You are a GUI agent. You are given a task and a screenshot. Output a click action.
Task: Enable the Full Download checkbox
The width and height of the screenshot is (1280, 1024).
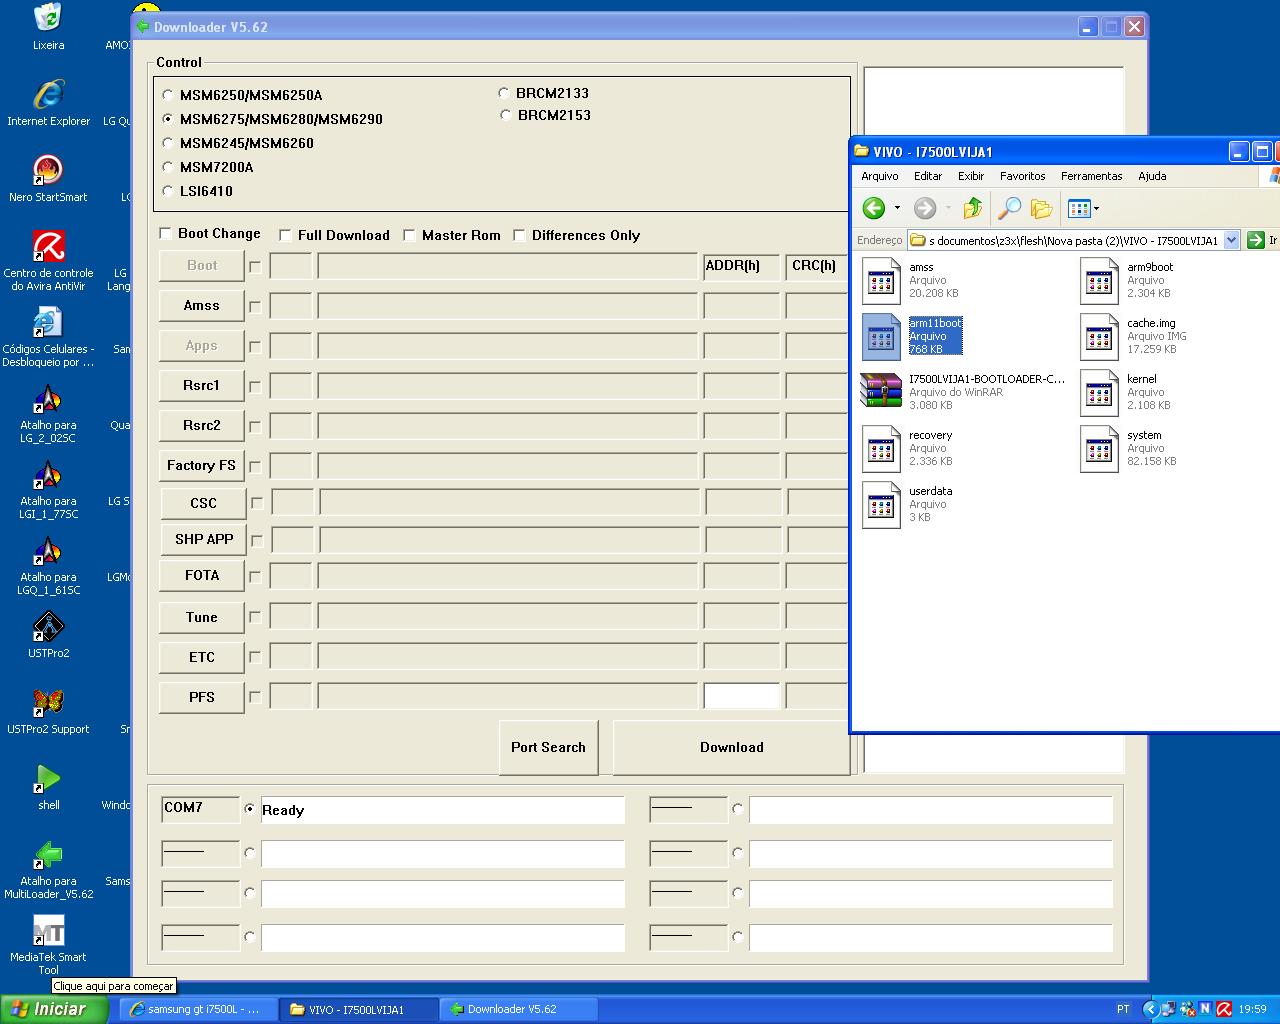click(286, 235)
